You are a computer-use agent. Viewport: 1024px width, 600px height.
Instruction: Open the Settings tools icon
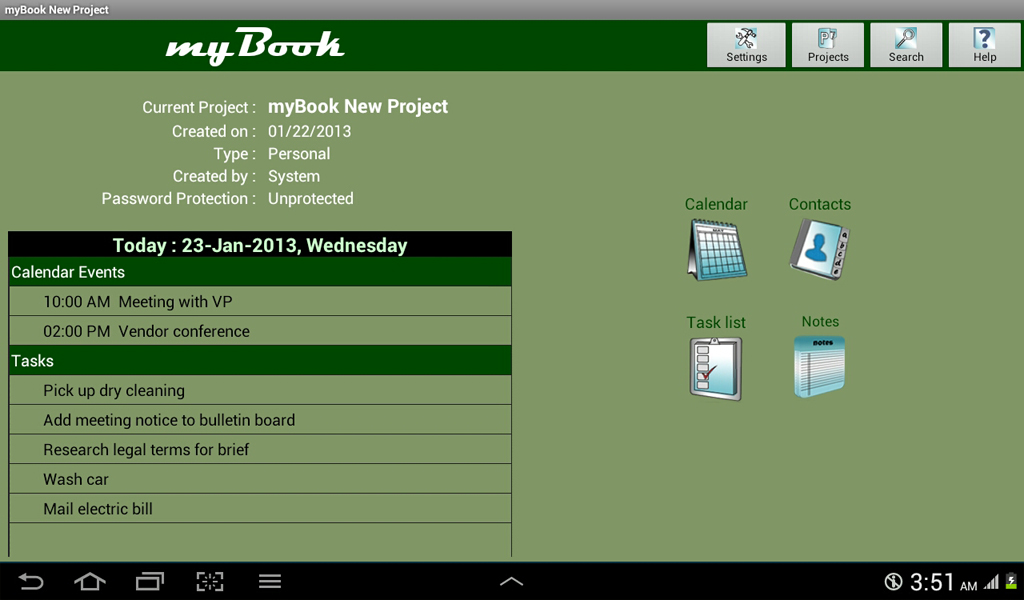[x=746, y=44]
